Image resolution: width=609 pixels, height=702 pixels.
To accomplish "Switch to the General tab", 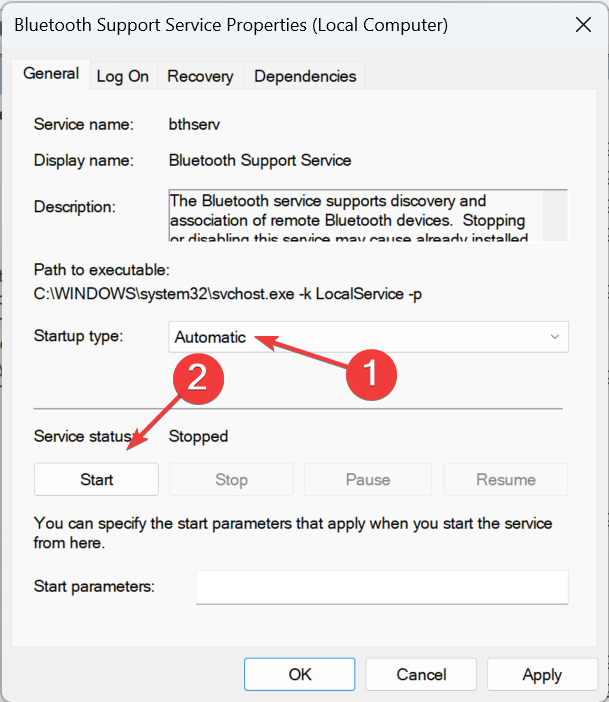I will (51, 74).
